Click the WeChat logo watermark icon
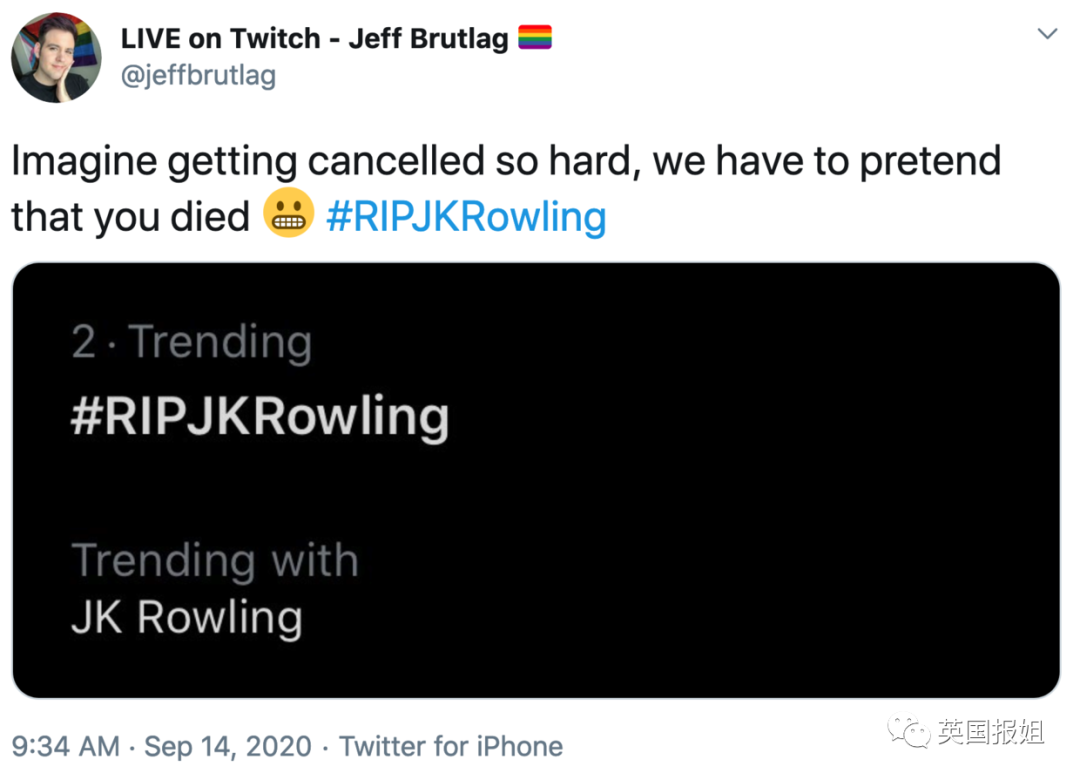The width and height of the screenshot is (1080, 780). (908, 733)
